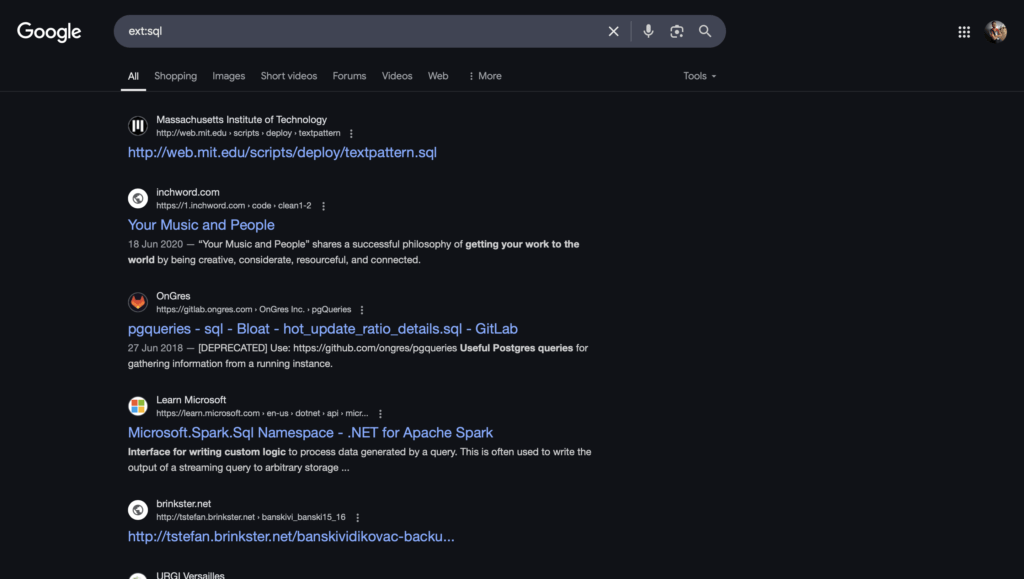Switch to the Short videos tab
Screen dimensions: 1024x579
pyautogui.click(x=289, y=76)
